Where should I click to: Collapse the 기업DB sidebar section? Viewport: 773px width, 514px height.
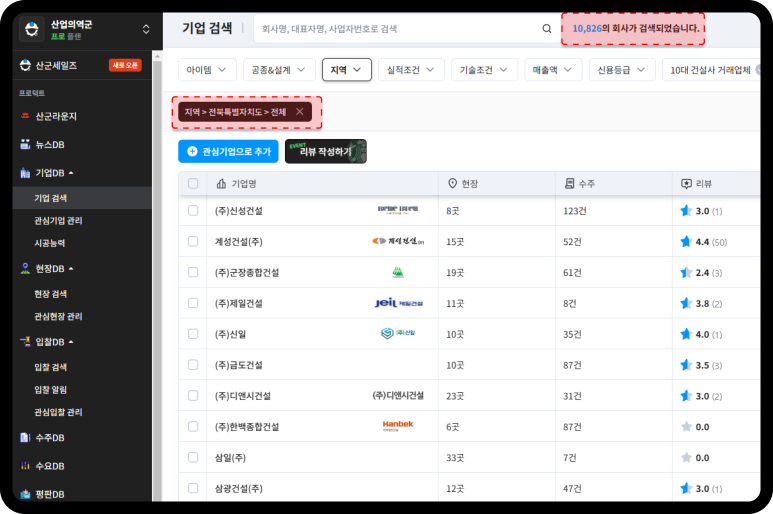(71, 173)
